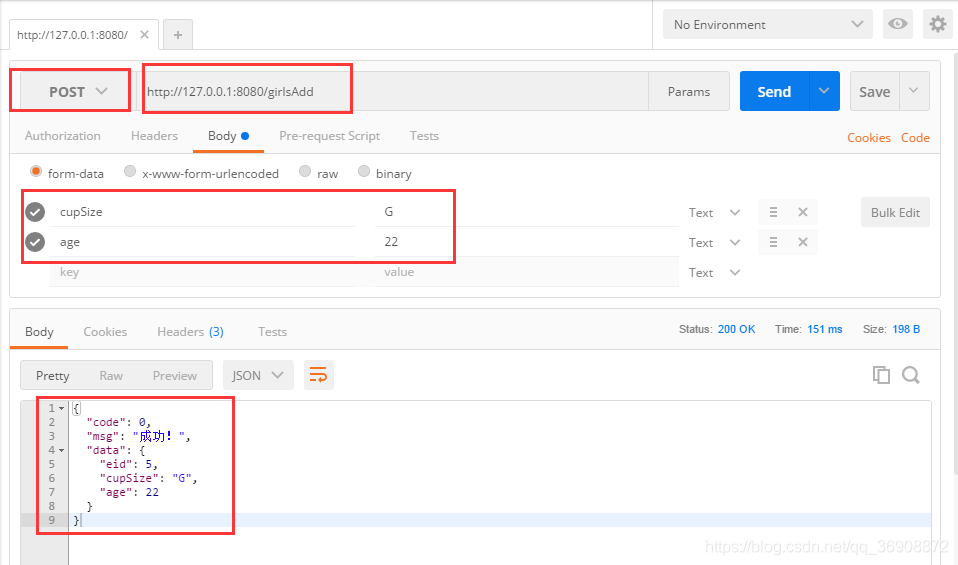Switch to the Authorization tab
Viewport: 958px width, 565px height.
point(63,136)
